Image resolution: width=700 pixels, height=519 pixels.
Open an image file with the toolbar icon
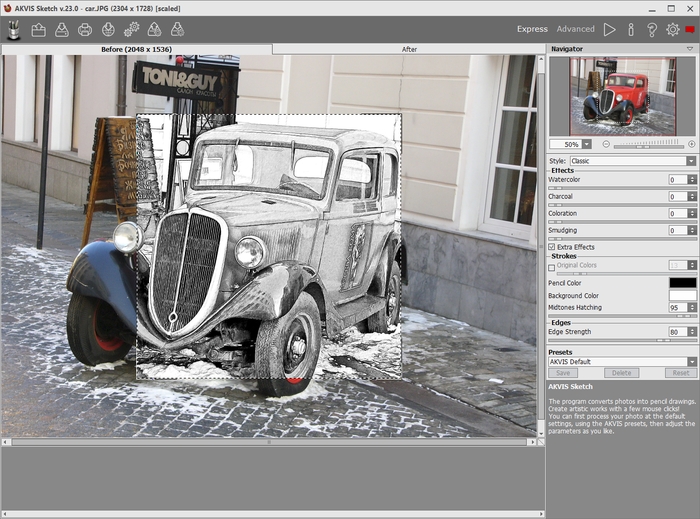39,30
